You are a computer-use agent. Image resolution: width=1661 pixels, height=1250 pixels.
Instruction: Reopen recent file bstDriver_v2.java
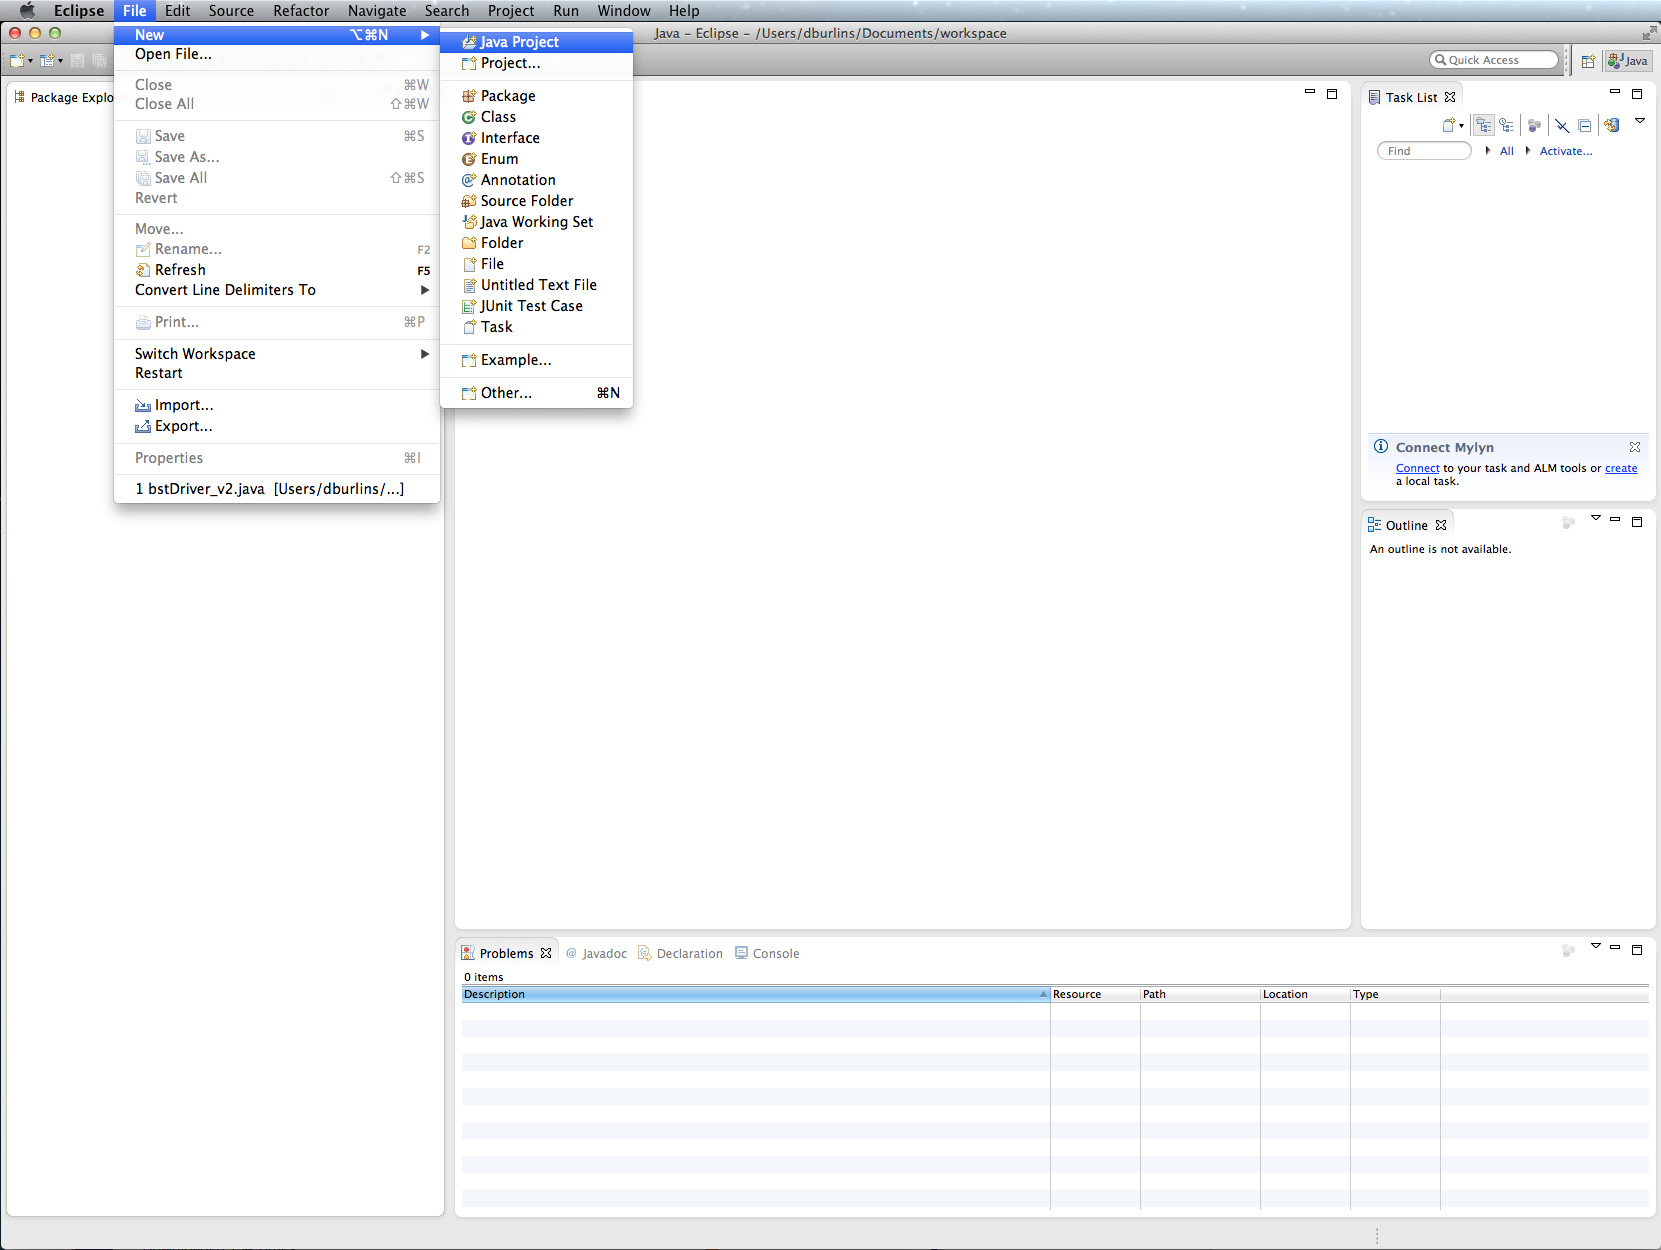[x=277, y=489]
